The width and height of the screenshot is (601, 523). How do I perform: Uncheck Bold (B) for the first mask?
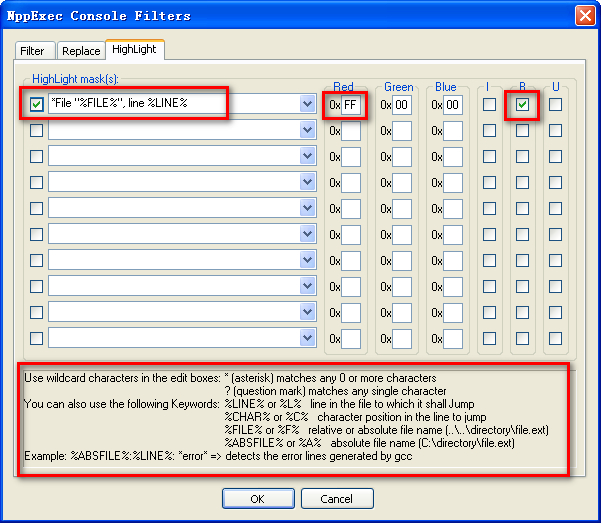[x=522, y=104]
